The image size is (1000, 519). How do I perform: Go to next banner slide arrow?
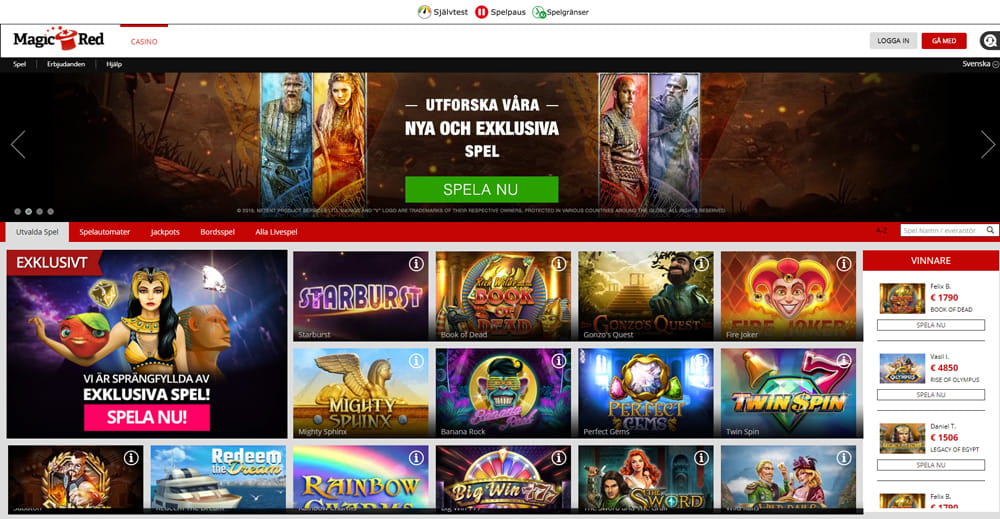[987, 145]
